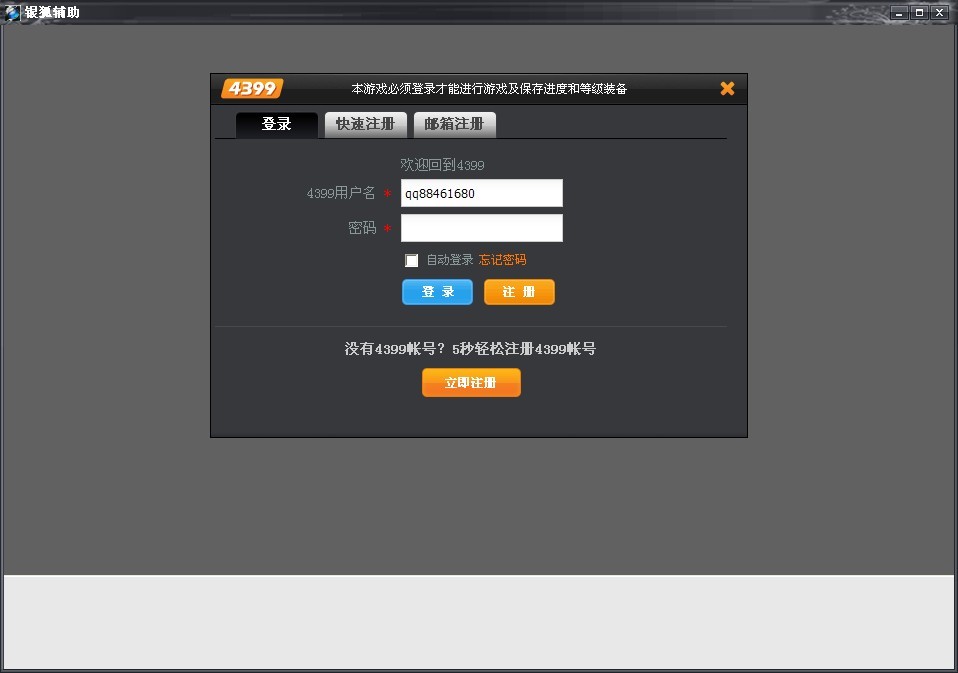
Task: Click the 4399用户名 field label
Action: (x=341, y=194)
